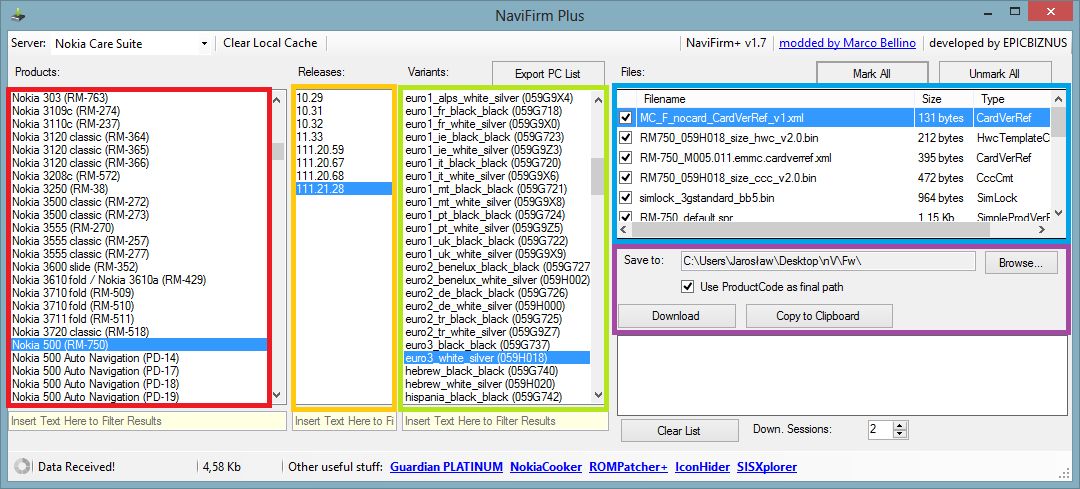1080x489 pixels.
Task: Increase Down. Sessions with up arrow
Action: click(900, 426)
